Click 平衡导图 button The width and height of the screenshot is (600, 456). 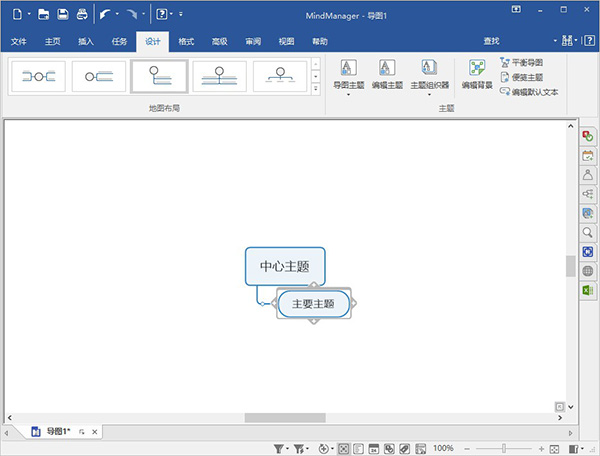526,62
